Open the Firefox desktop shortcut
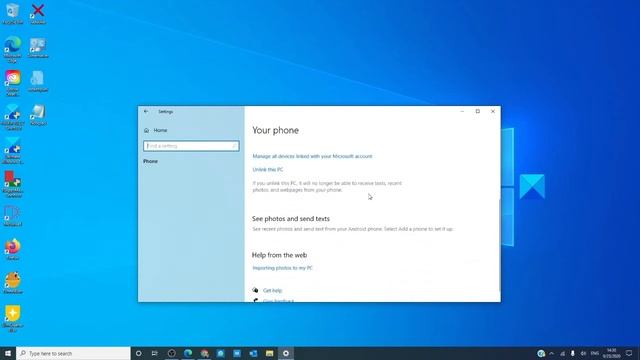This screenshot has width=640, height=360. coord(12,249)
